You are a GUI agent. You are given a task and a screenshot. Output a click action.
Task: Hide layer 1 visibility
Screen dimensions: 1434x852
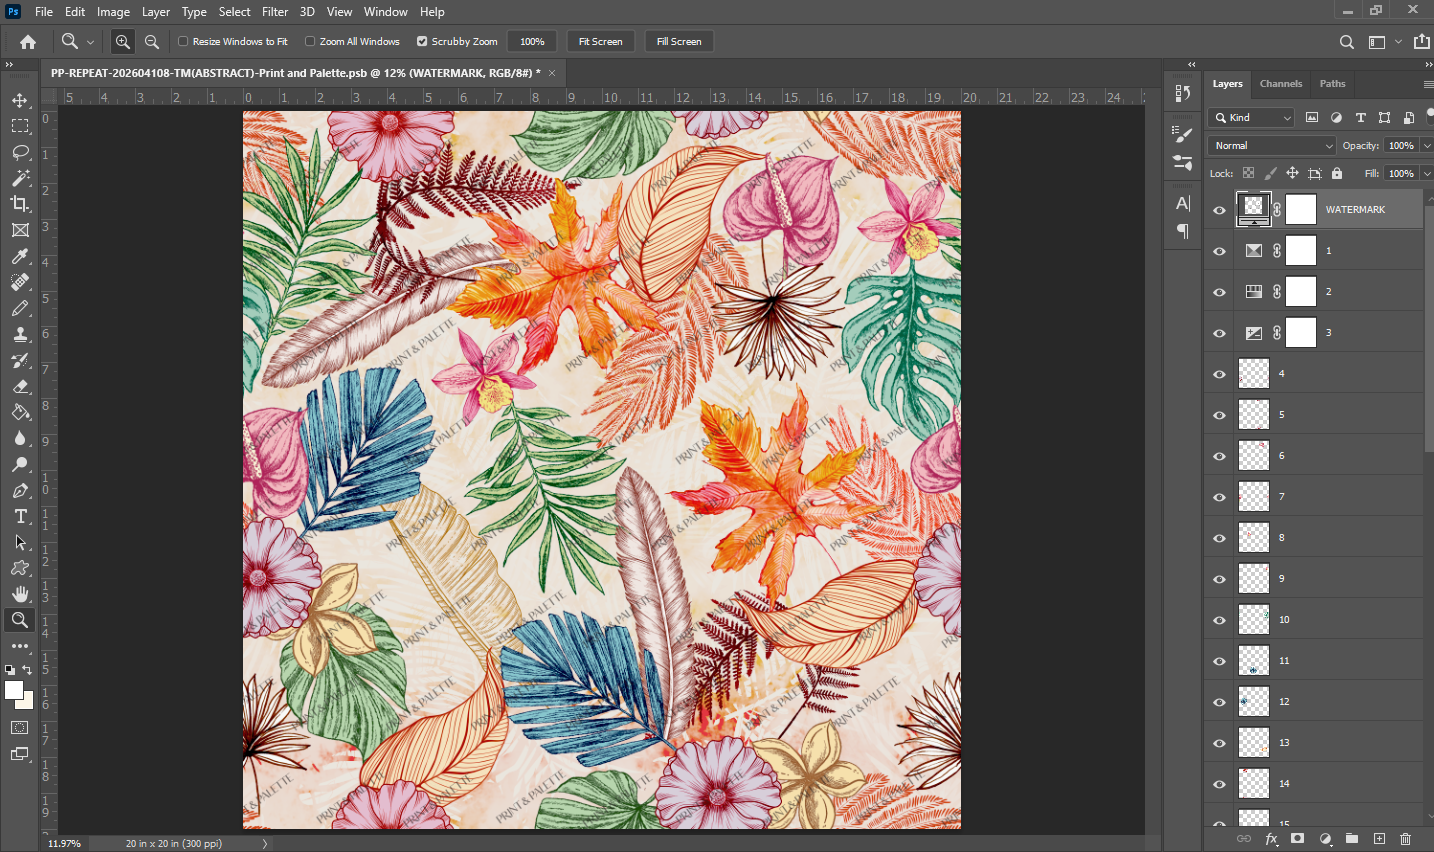pos(1219,251)
